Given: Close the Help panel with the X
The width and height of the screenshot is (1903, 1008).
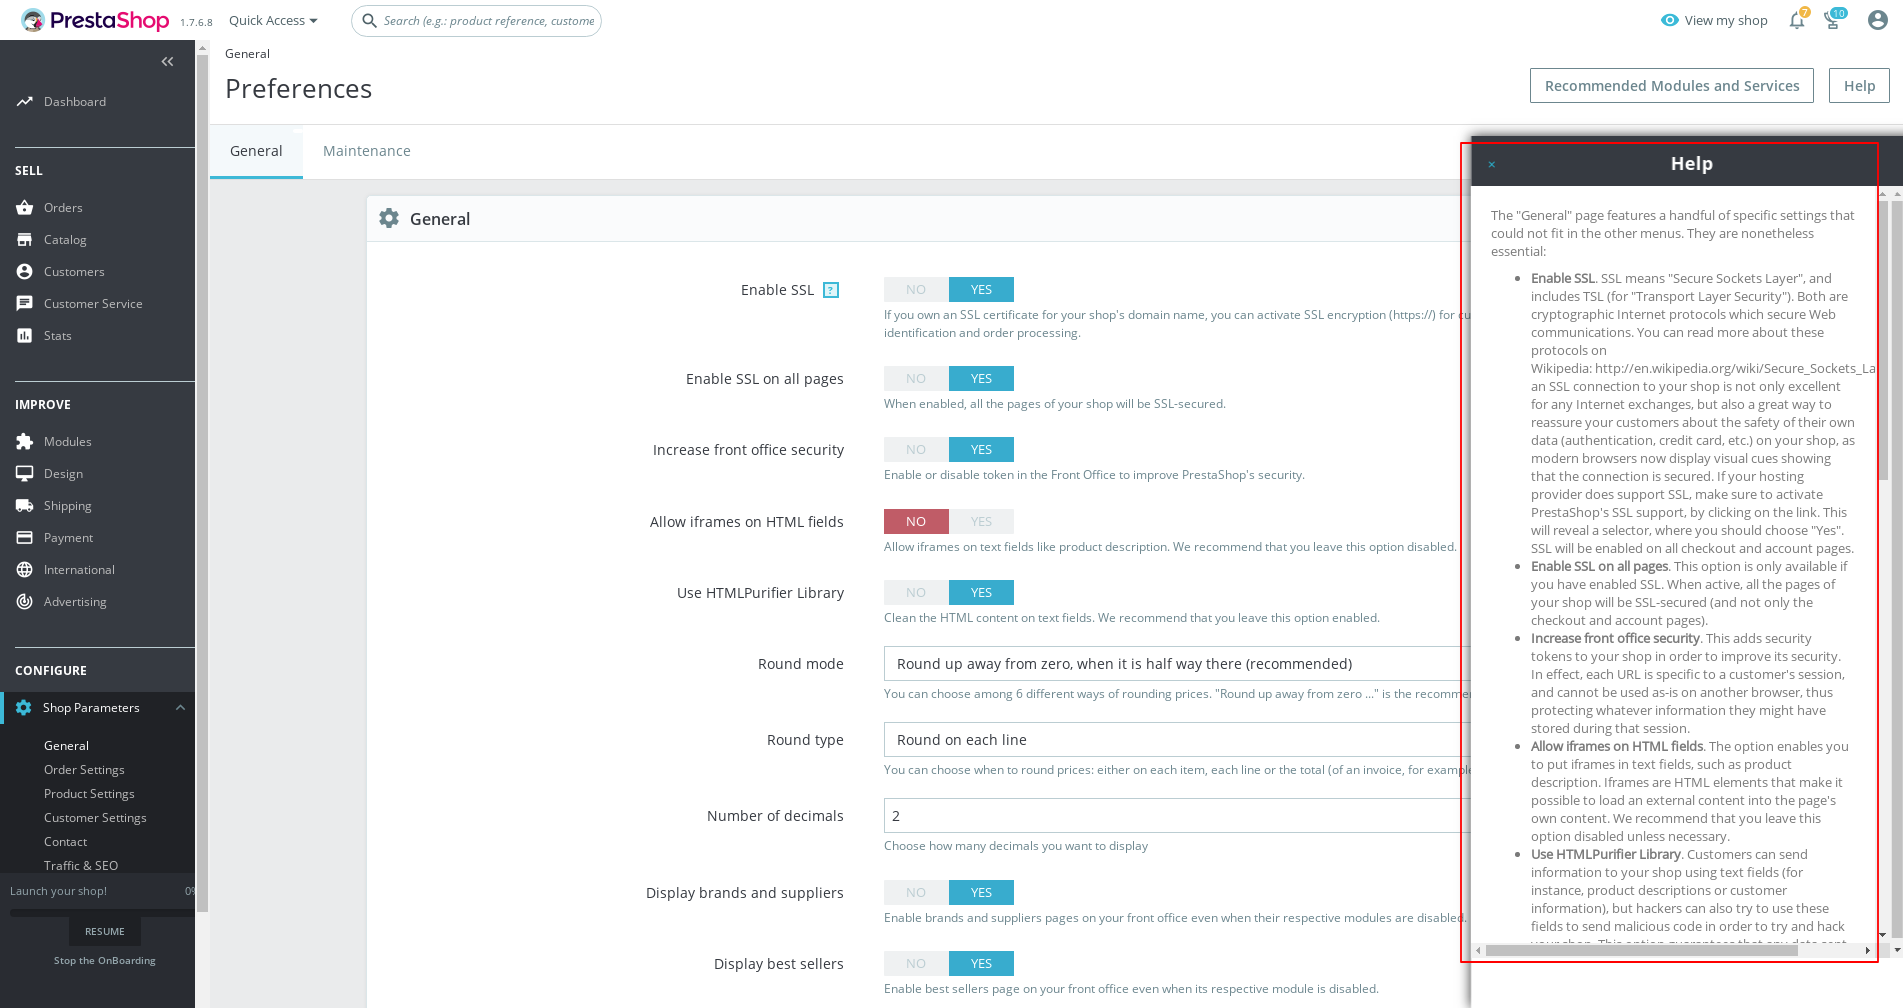Looking at the screenshot, I should (1491, 164).
